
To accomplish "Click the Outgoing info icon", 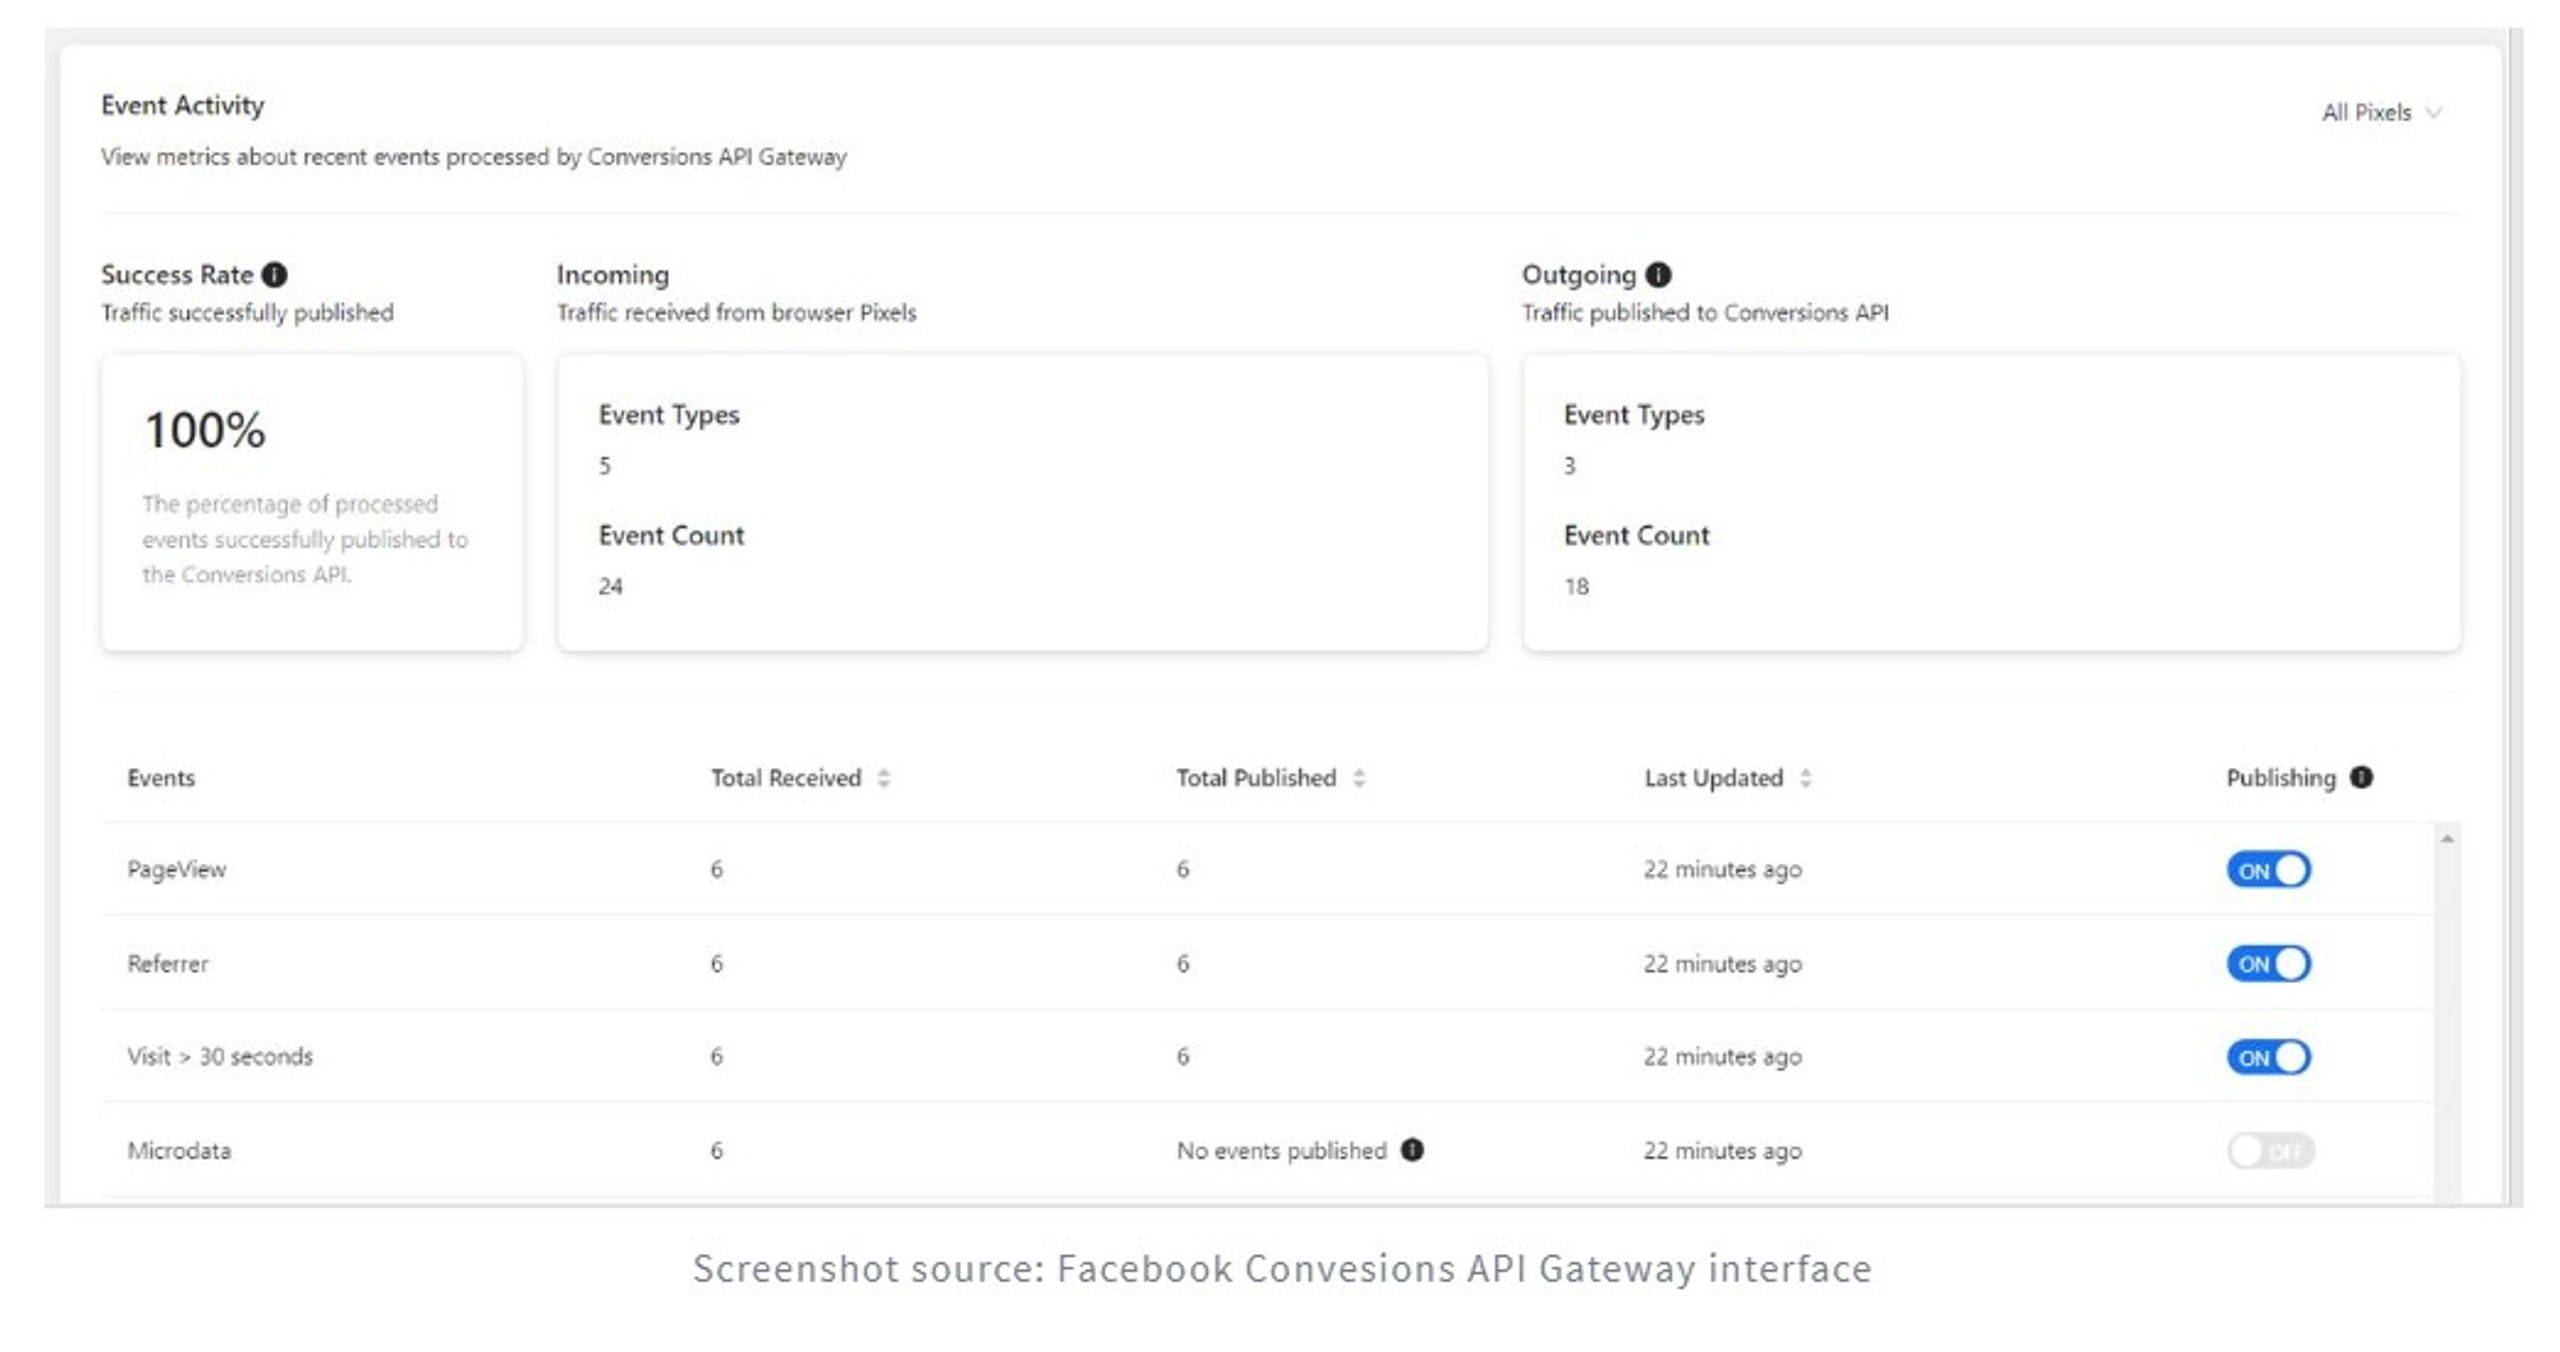I will 1657,275.
